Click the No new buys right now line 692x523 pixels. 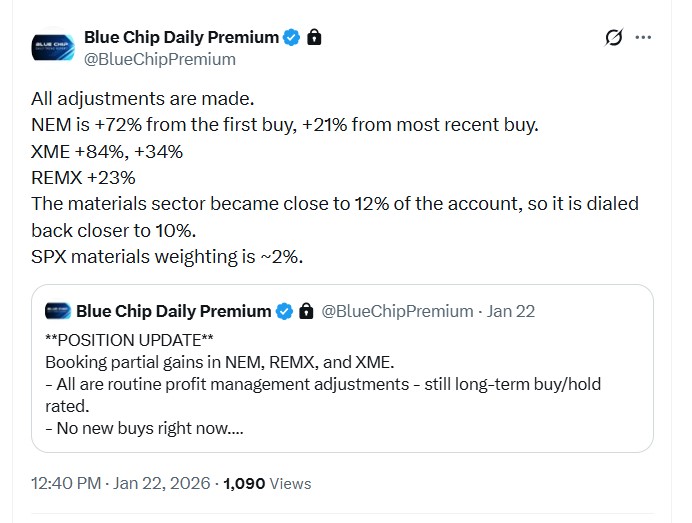pos(145,430)
